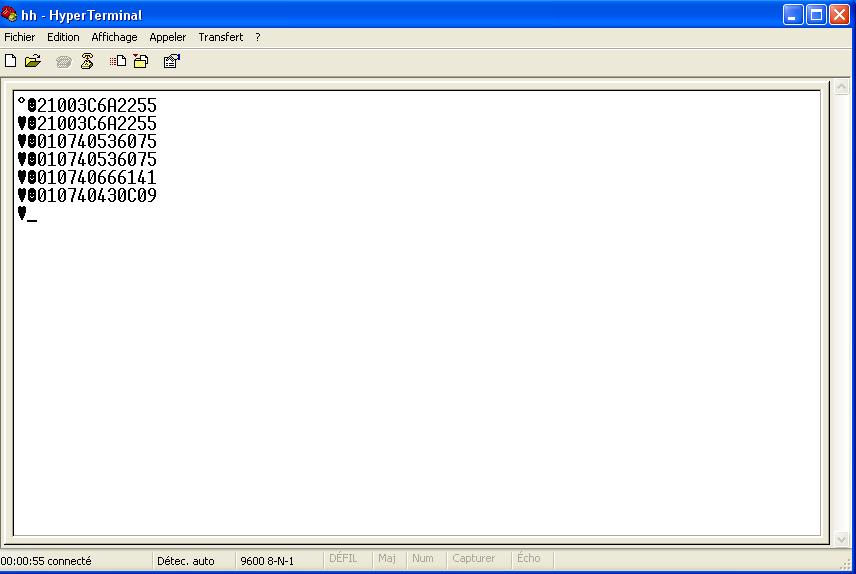The height and width of the screenshot is (574, 856).
Task: Click the scrollbar up arrow
Action: click(841, 87)
